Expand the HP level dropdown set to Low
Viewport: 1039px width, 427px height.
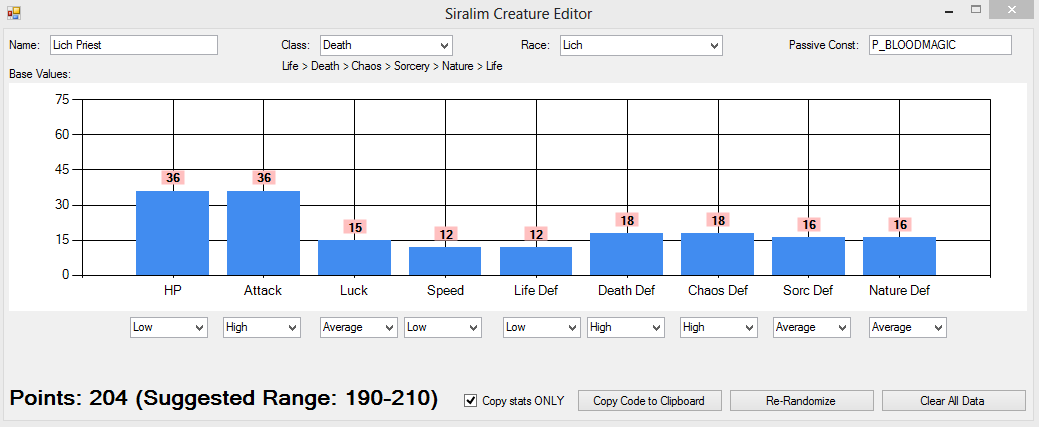[x=169, y=327]
